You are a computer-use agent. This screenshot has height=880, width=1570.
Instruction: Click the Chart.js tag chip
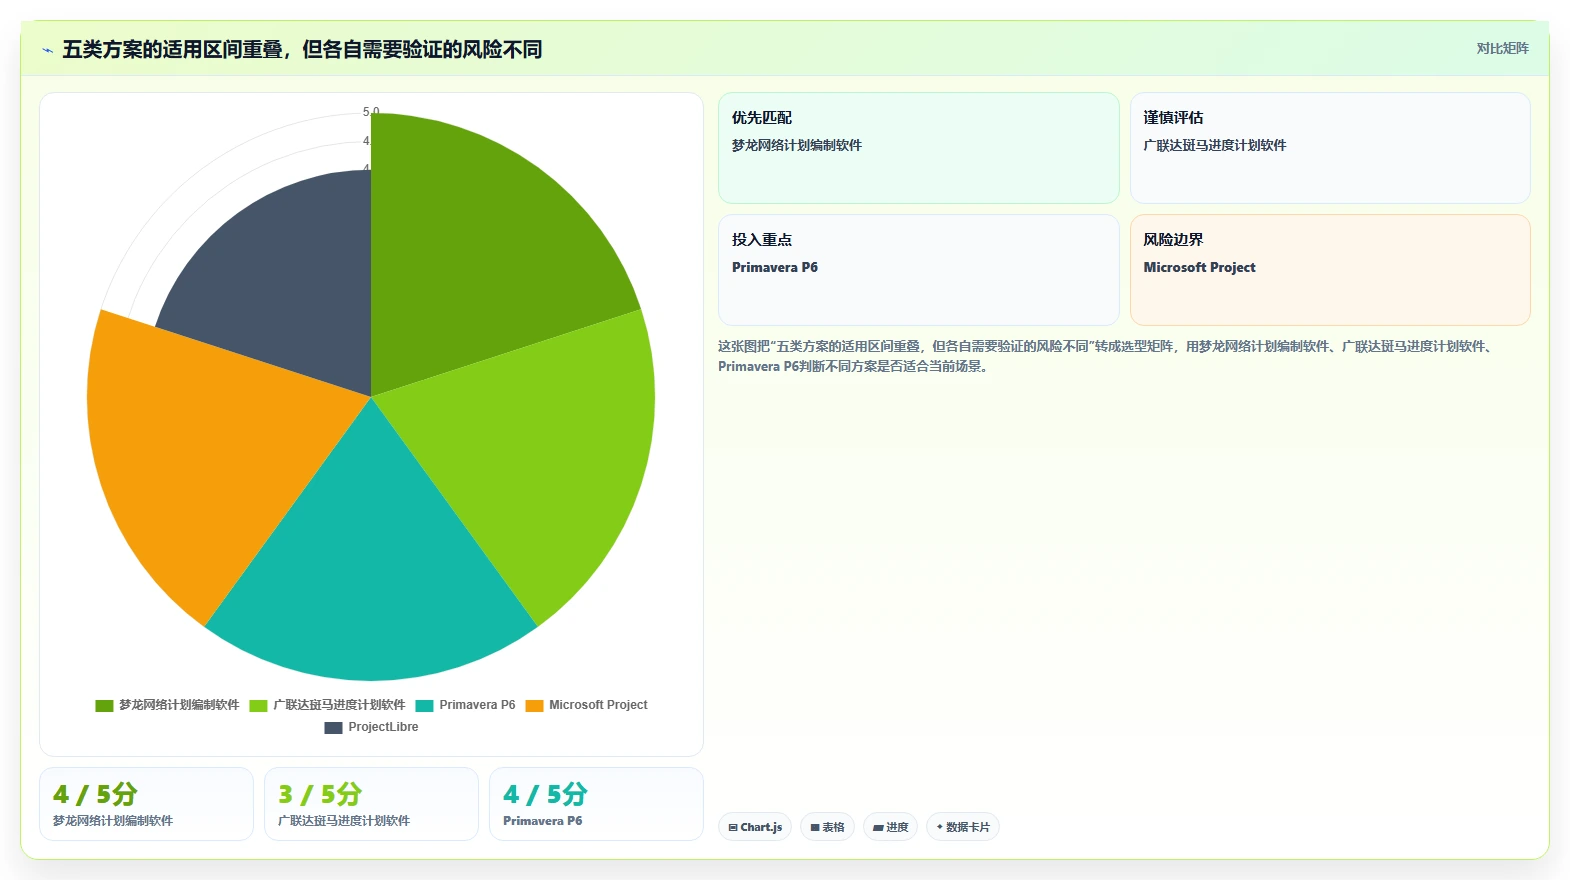755,827
